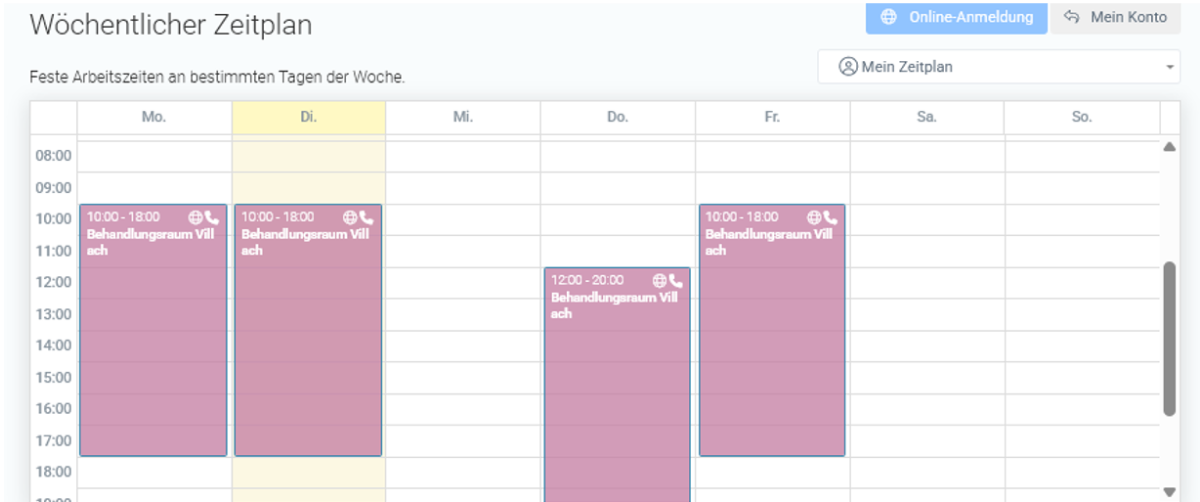Select the Mi. column header
This screenshot has width=1200, height=502.
tap(463, 117)
